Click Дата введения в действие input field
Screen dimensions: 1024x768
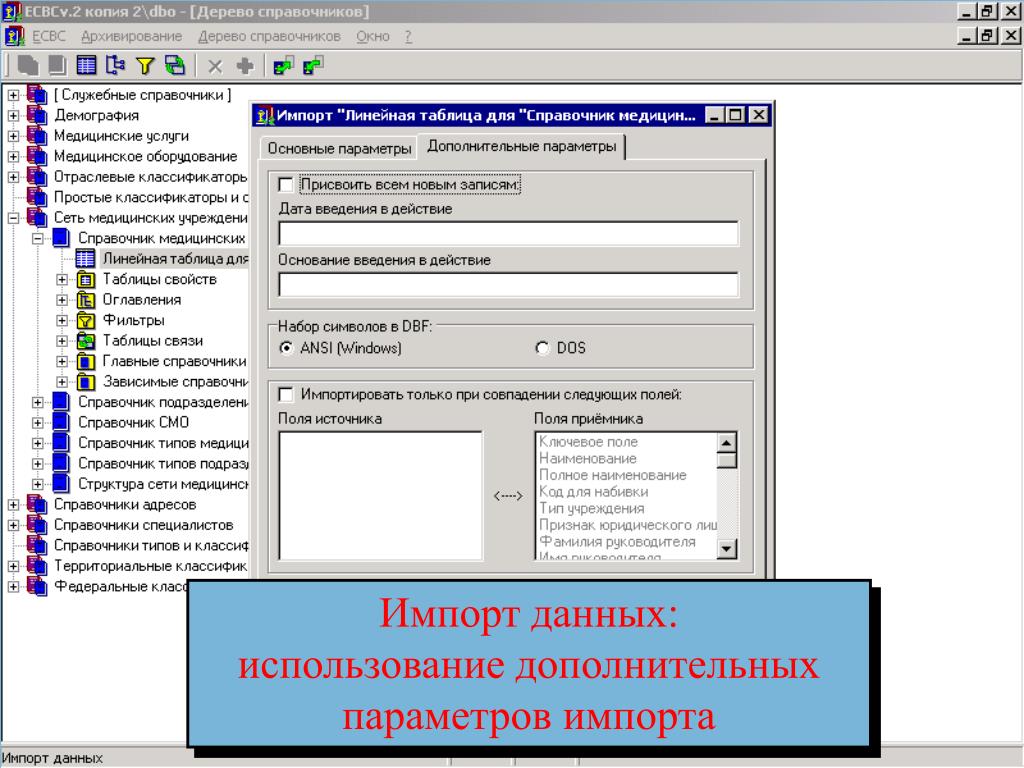click(508, 233)
